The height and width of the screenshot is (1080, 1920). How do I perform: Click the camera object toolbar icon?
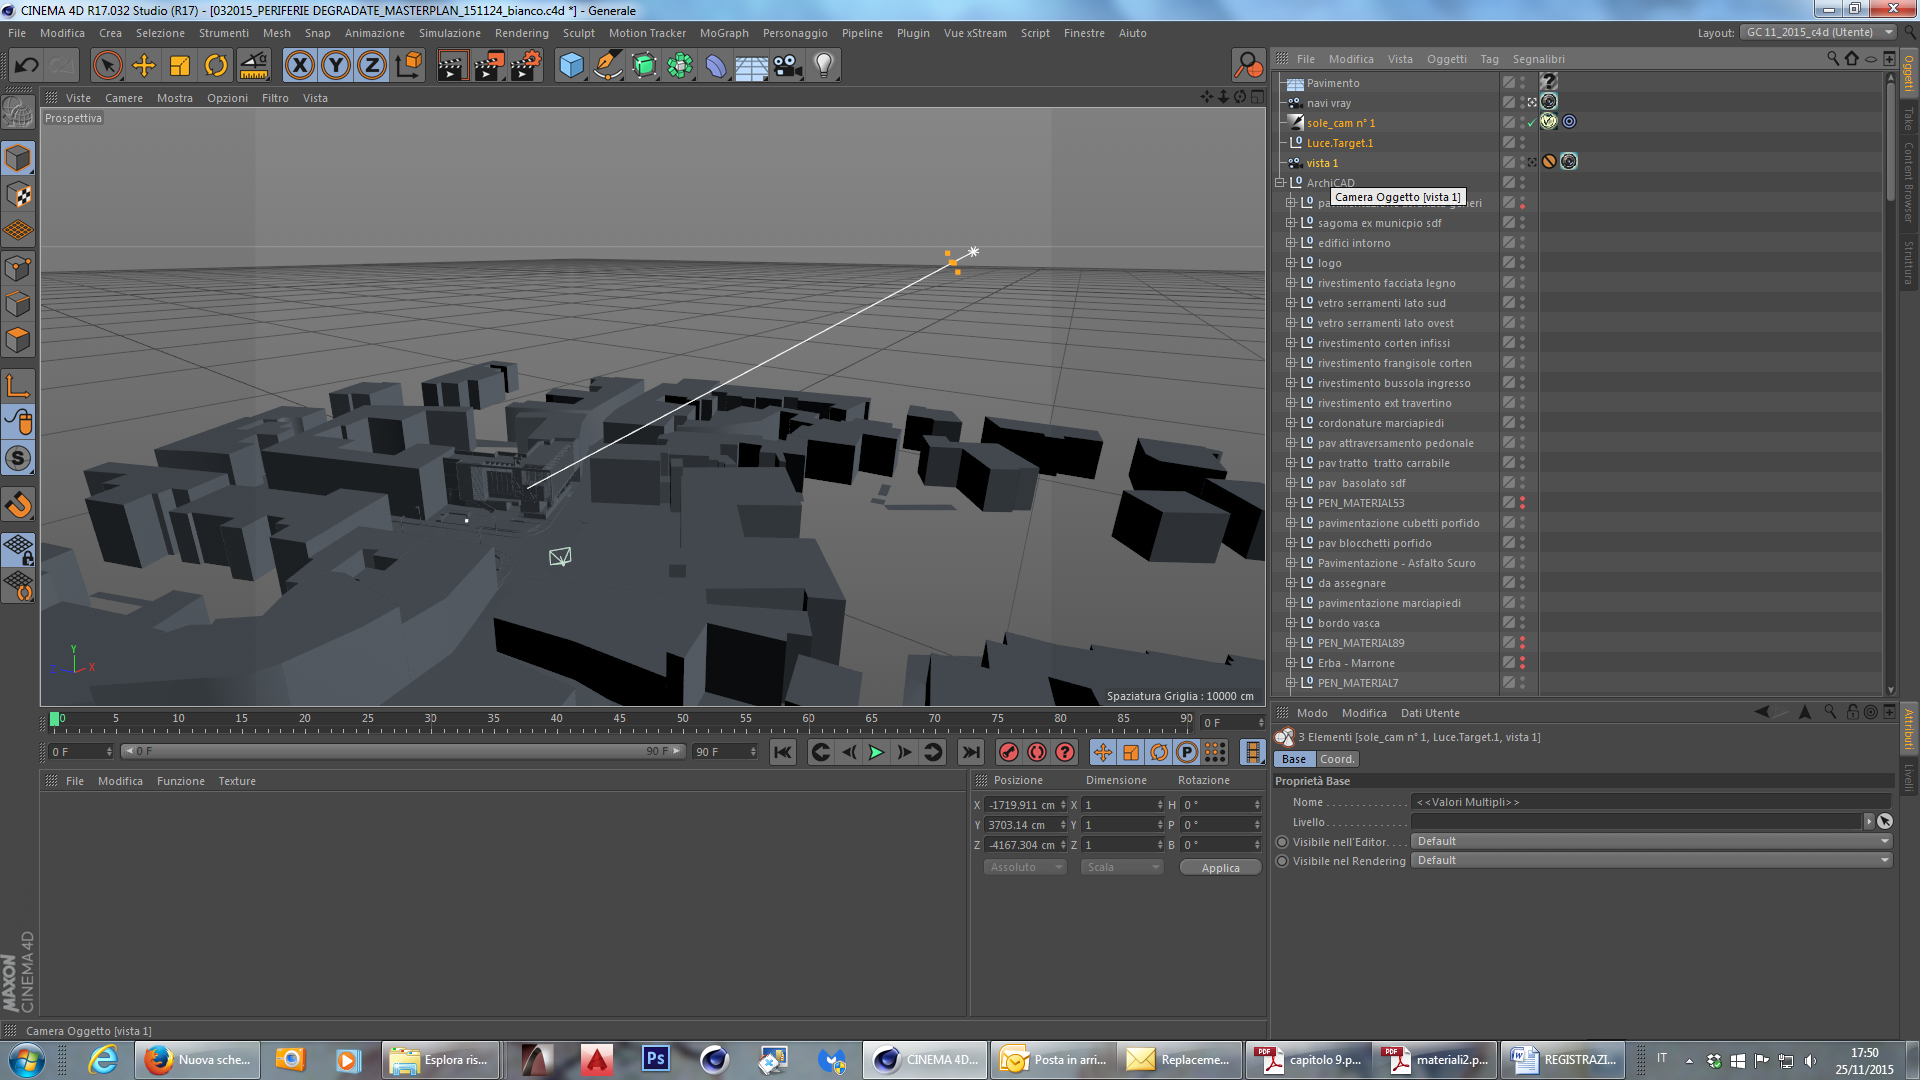click(787, 66)
